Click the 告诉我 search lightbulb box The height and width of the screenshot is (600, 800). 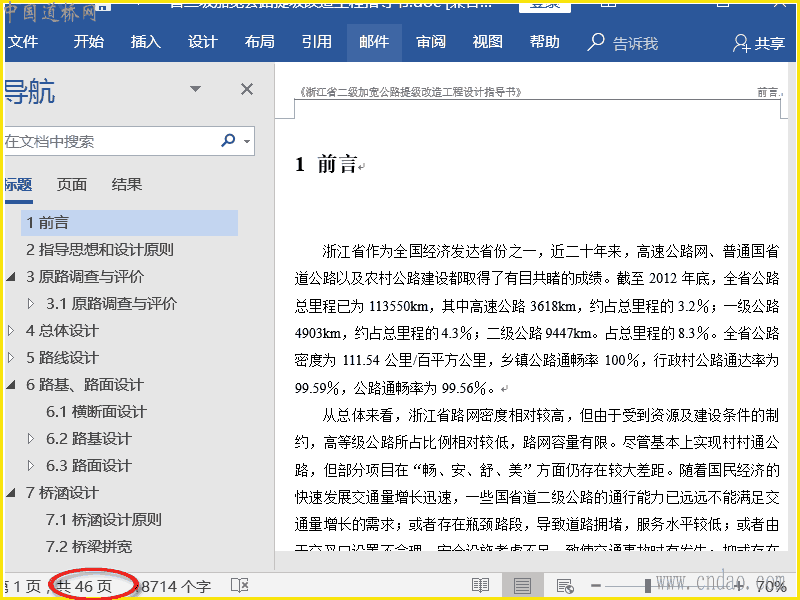622,43
